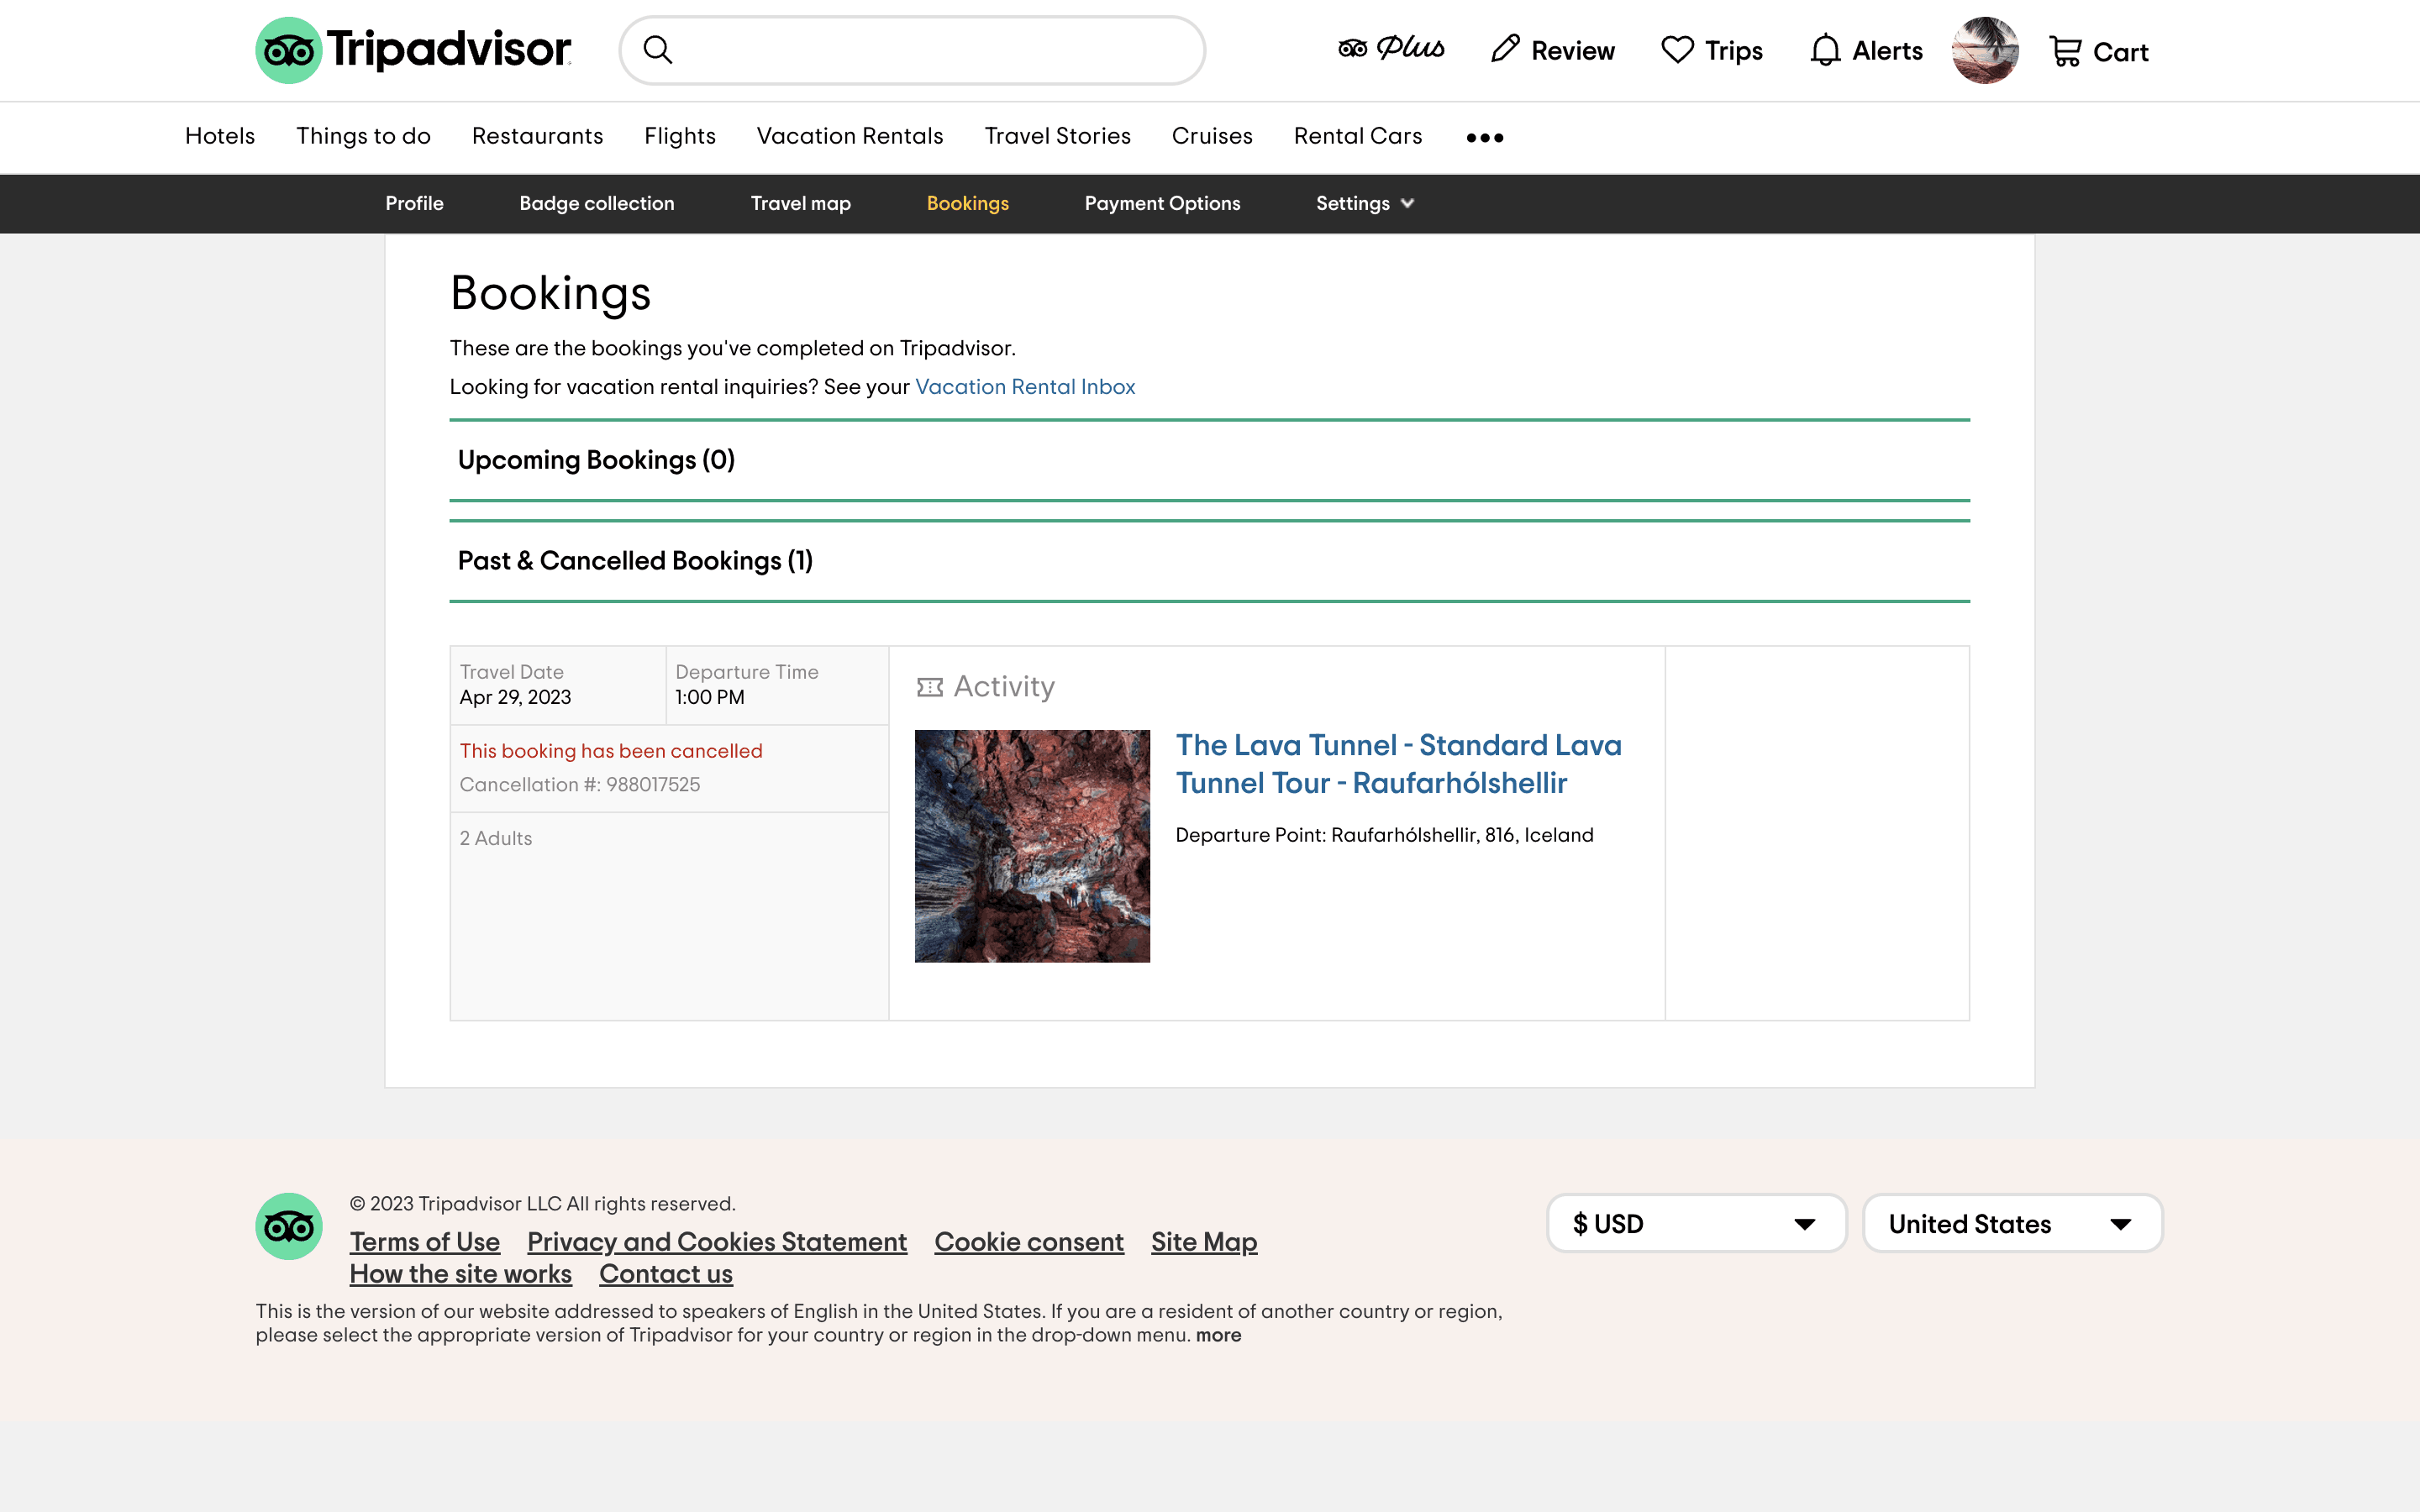
Task: Open Trips heart icon
Action: point(1677,50)
